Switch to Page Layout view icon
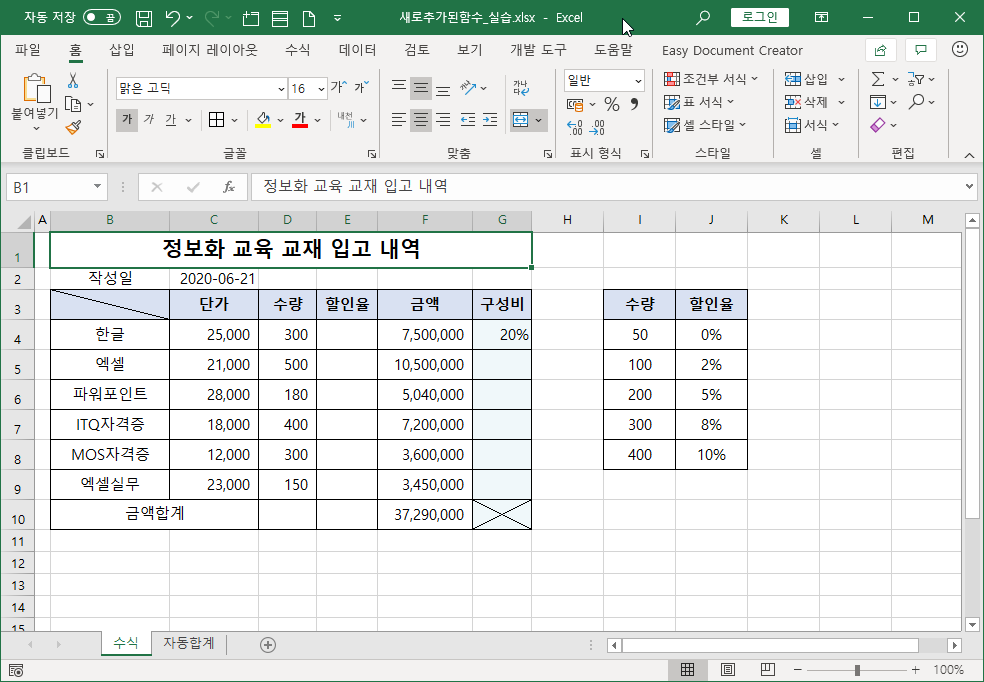The width and height of the screenshot is (984, 682). tap(727, 669)
